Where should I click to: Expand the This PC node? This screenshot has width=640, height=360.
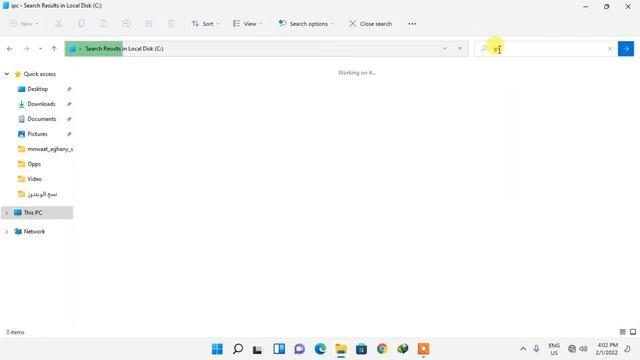click(7, 212)
